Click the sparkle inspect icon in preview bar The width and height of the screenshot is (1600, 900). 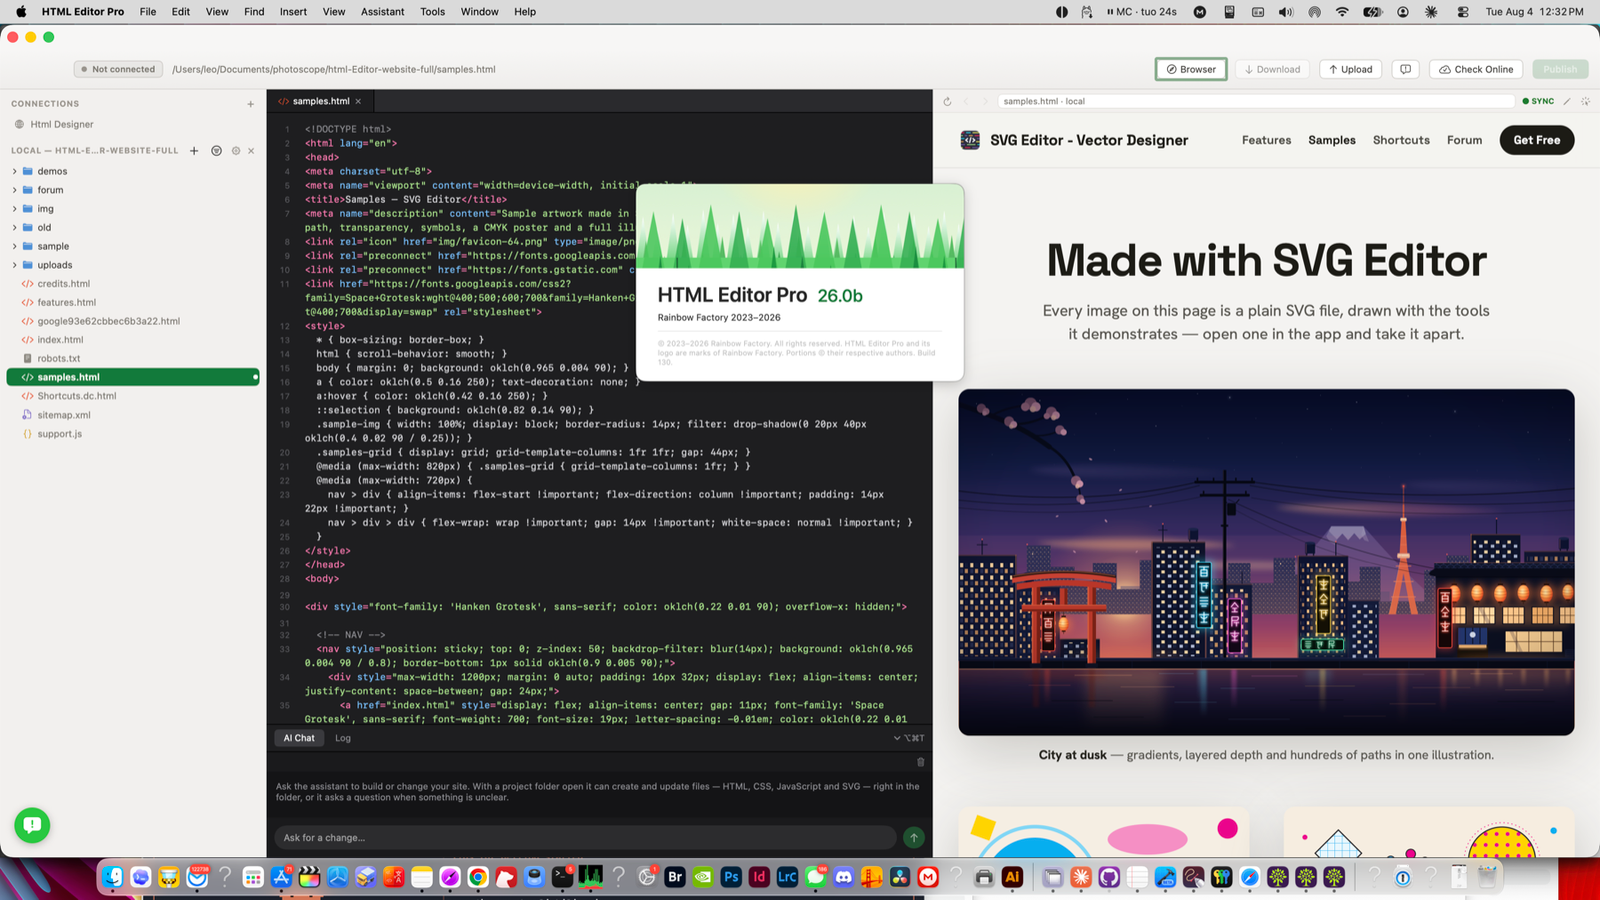tap(1585, 101)
